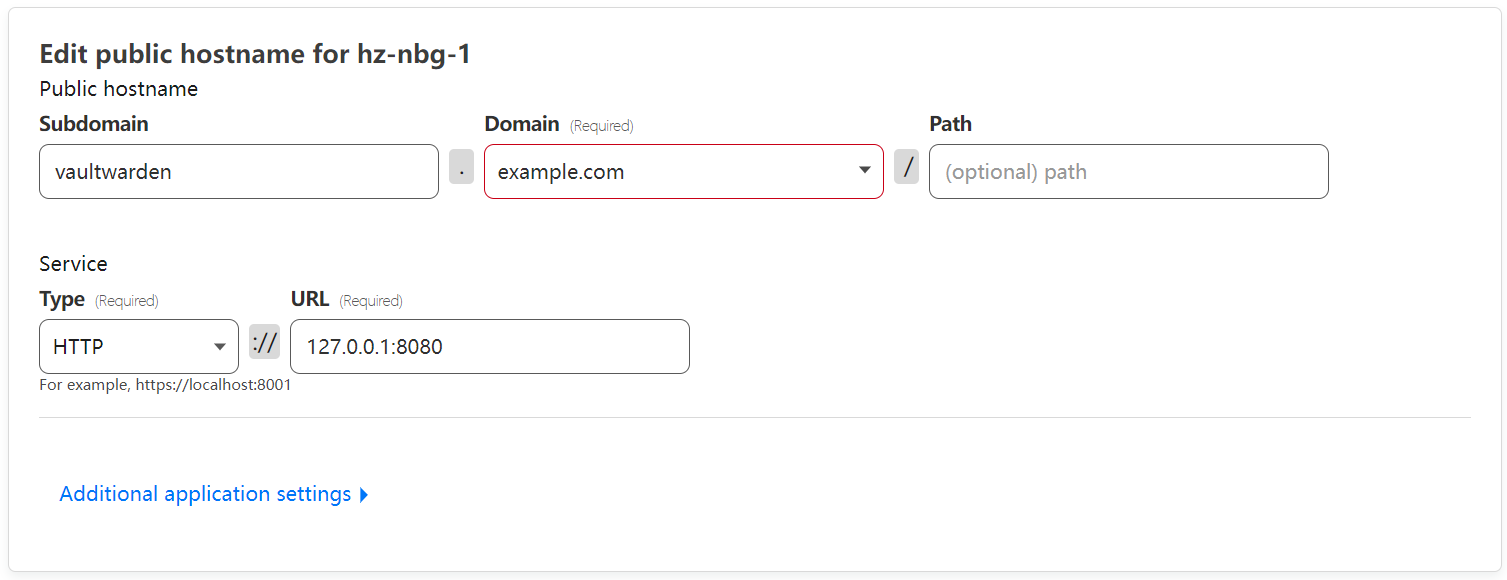Open the Domain dropdown showing example.com
This screenshot has height=580, width=1507.
click(684, 171)
